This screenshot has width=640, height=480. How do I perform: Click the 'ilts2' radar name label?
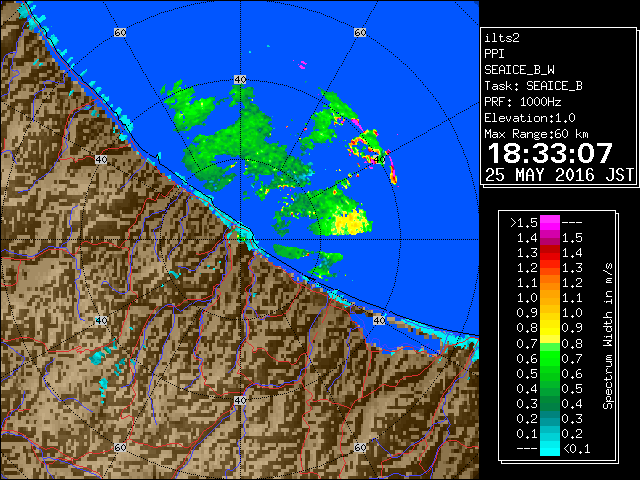click(x=502, y=38)
